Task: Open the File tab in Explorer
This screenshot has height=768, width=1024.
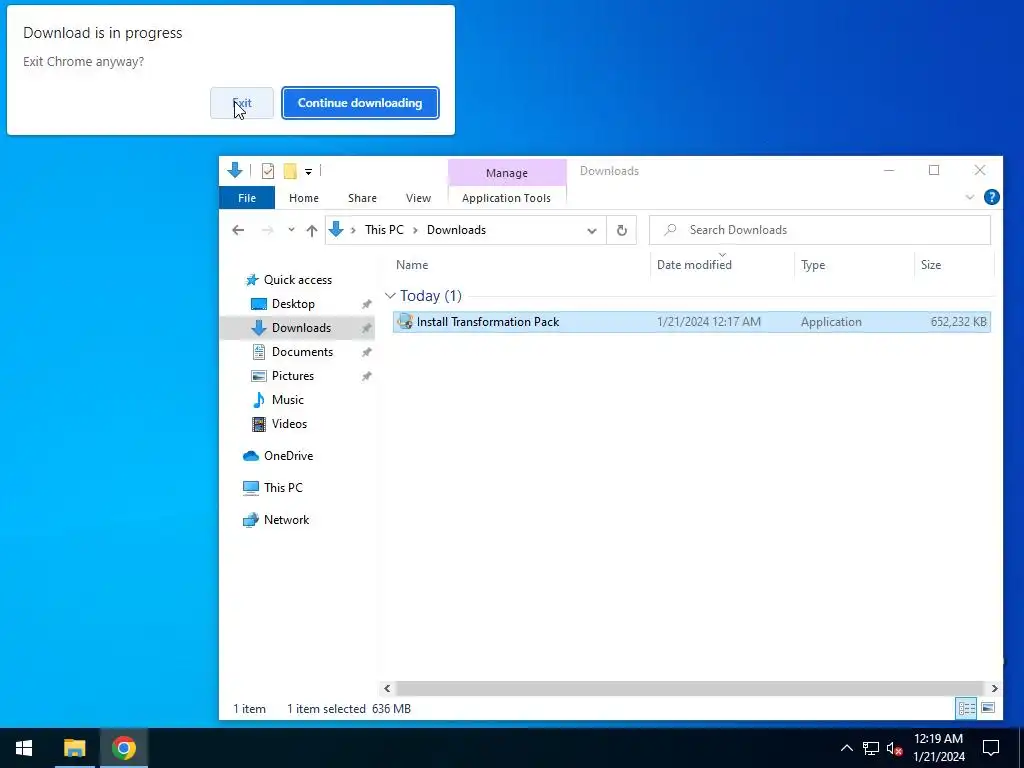Action: click(x=247, y=198)
